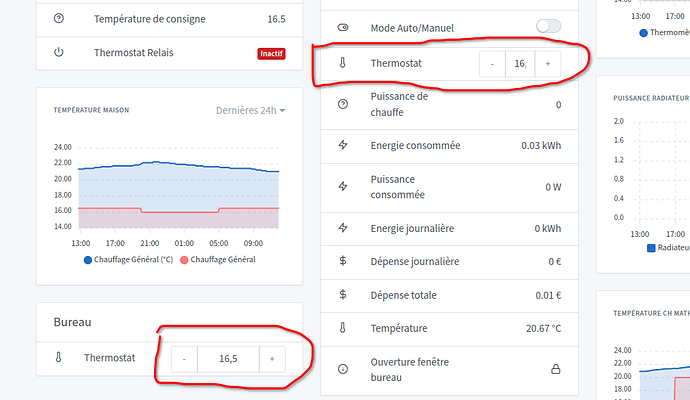Open the Dernières 24h dropdown

click(x=251, y=110)
